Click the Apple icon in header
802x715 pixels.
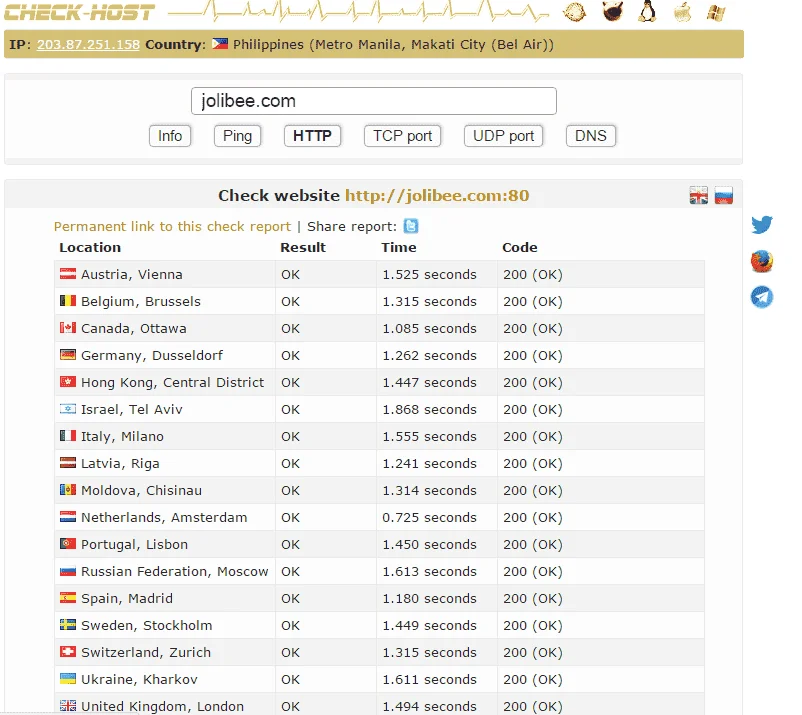click(682, 12)
